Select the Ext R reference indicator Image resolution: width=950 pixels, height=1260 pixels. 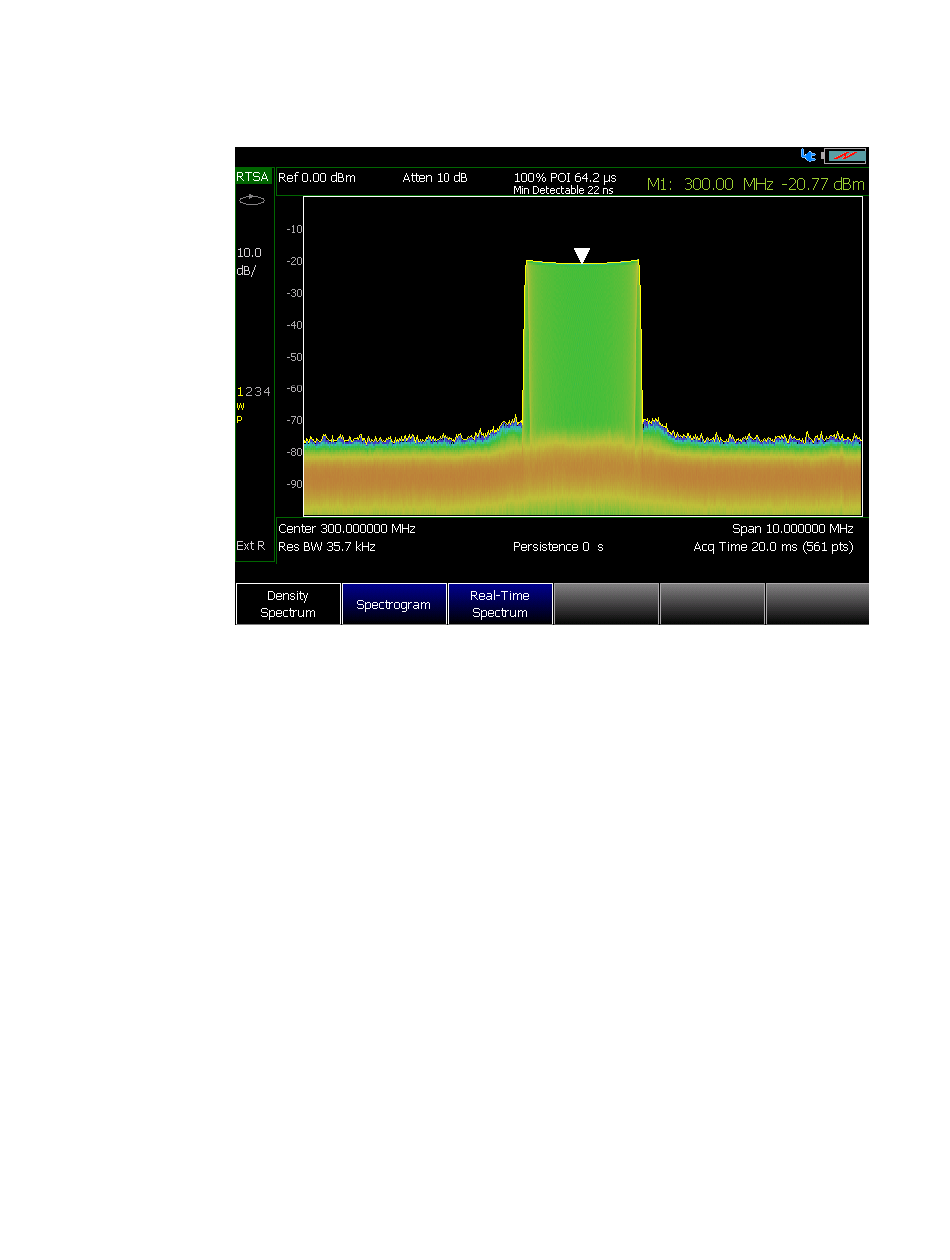click(x=251, y=546)
